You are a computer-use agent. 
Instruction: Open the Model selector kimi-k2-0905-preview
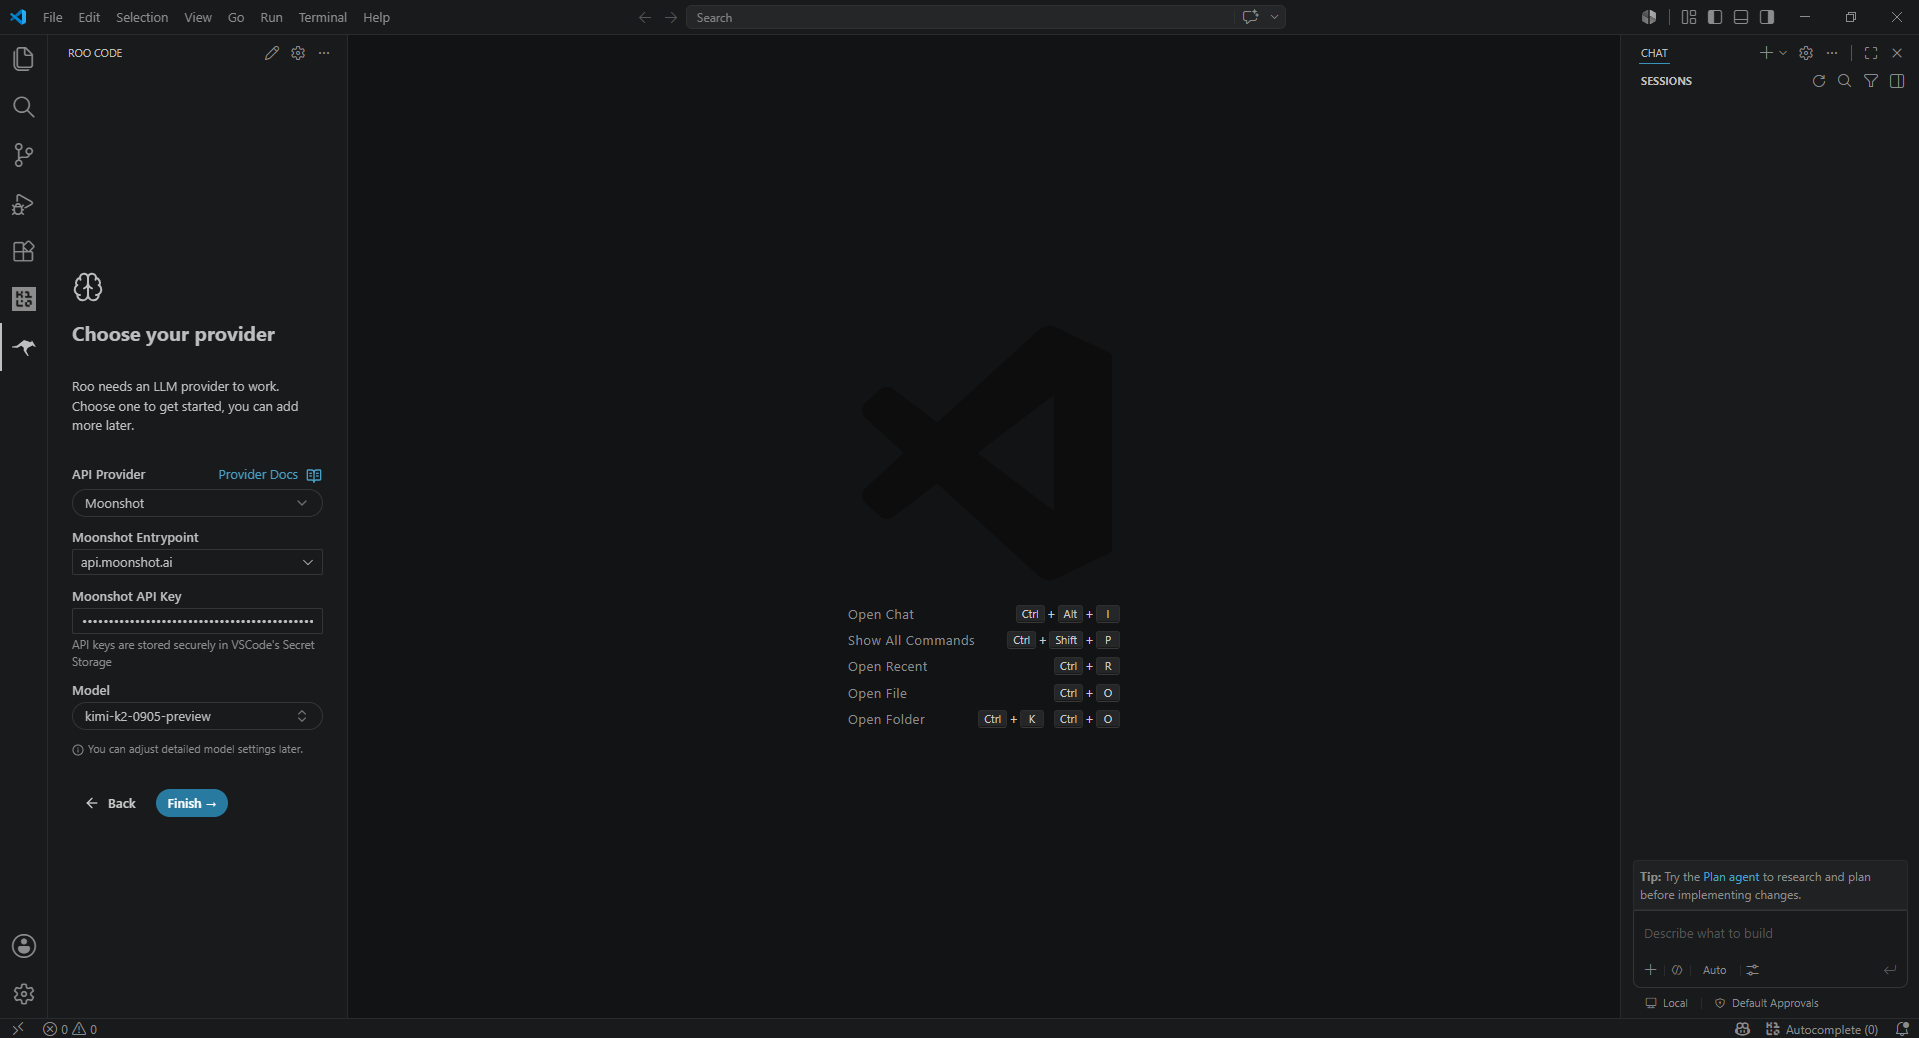[197, 716]
